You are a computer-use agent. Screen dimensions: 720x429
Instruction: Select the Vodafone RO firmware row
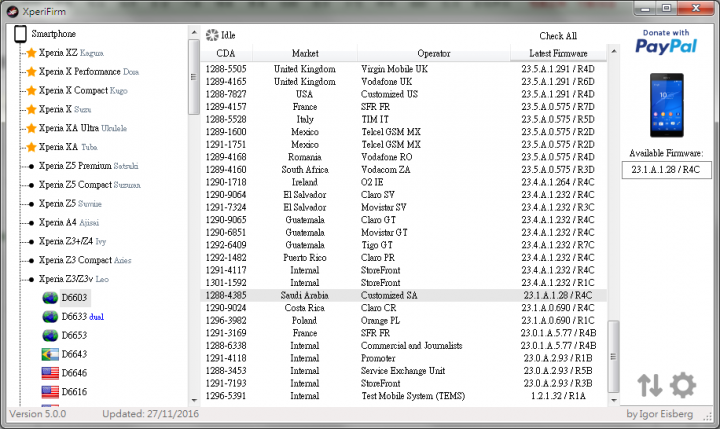click(x=403, y=157)
